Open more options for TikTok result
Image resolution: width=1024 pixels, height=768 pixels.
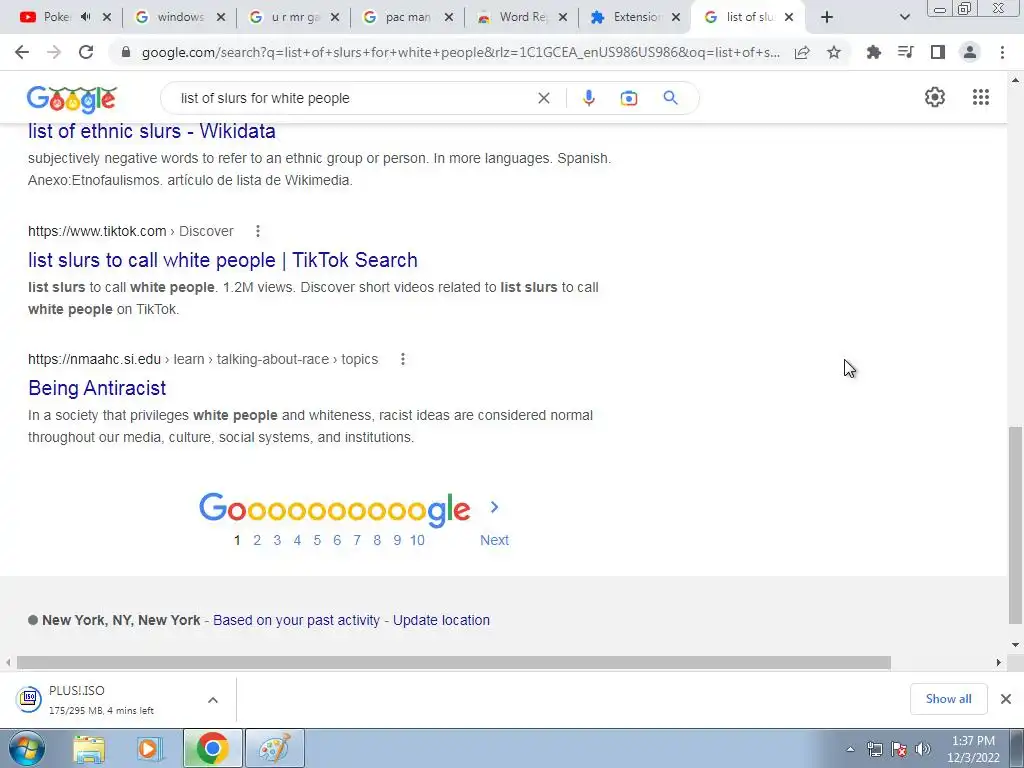[x=258, y=231]
